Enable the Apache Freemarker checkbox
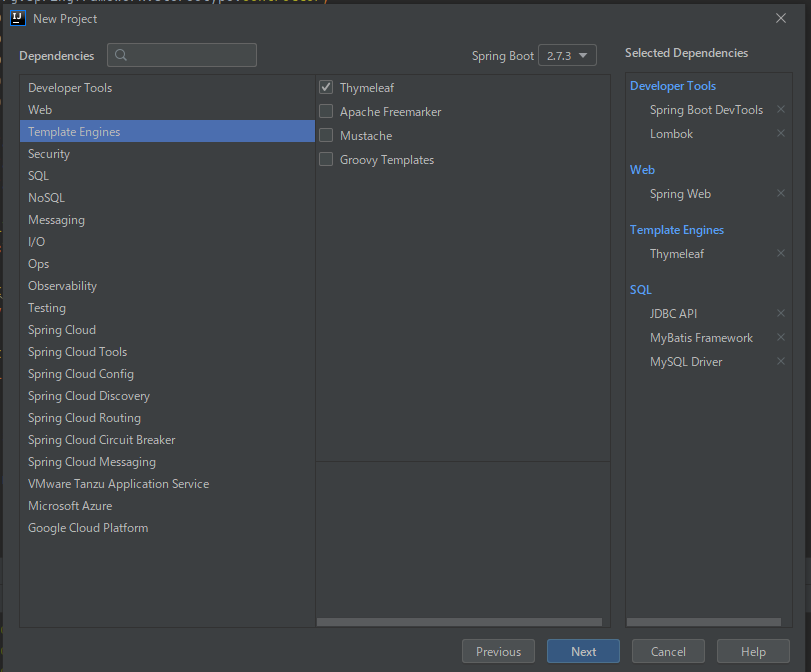Screen dimensions: 811x672 (326, 111)
